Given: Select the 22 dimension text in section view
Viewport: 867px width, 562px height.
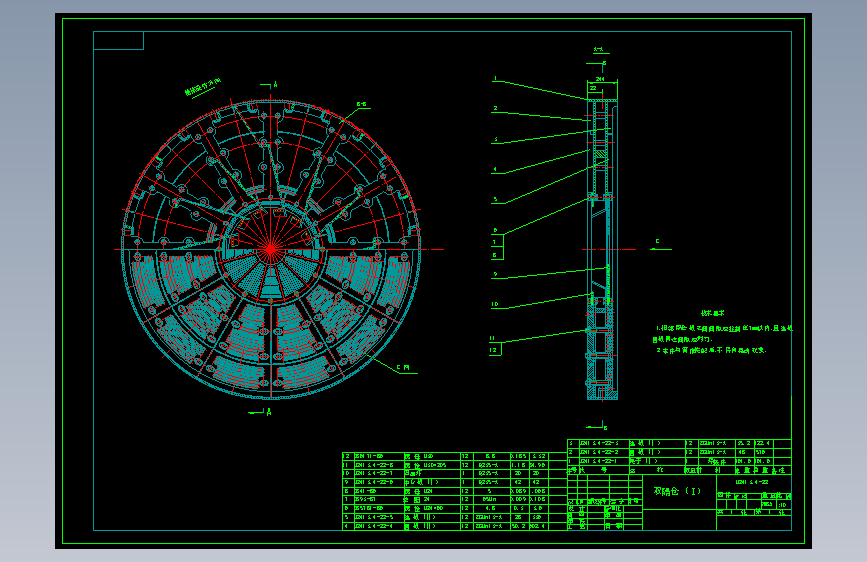Looking at the screenshot, I should (x=593, y=88).
